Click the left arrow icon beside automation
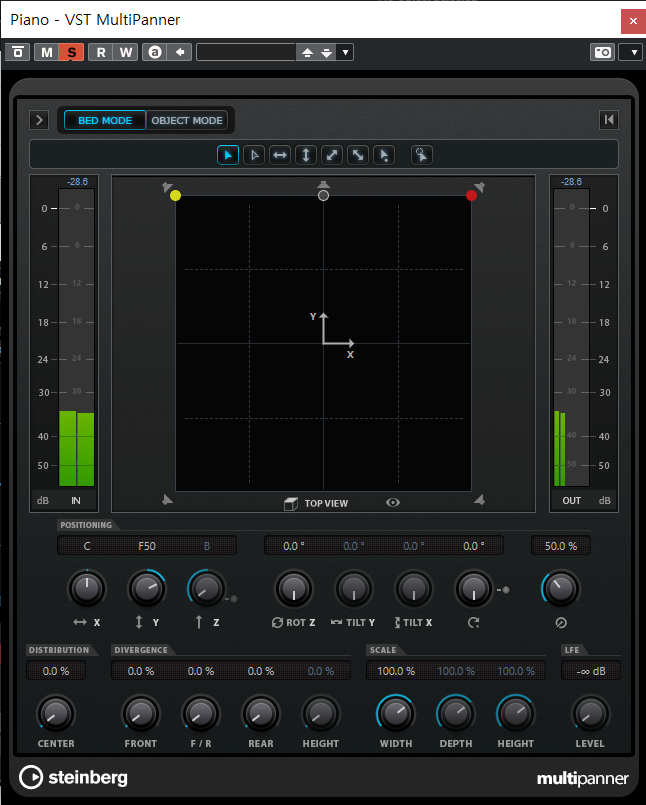Viewport: 646px width, 805px height. pyautogui.click(x=180, y=52)
